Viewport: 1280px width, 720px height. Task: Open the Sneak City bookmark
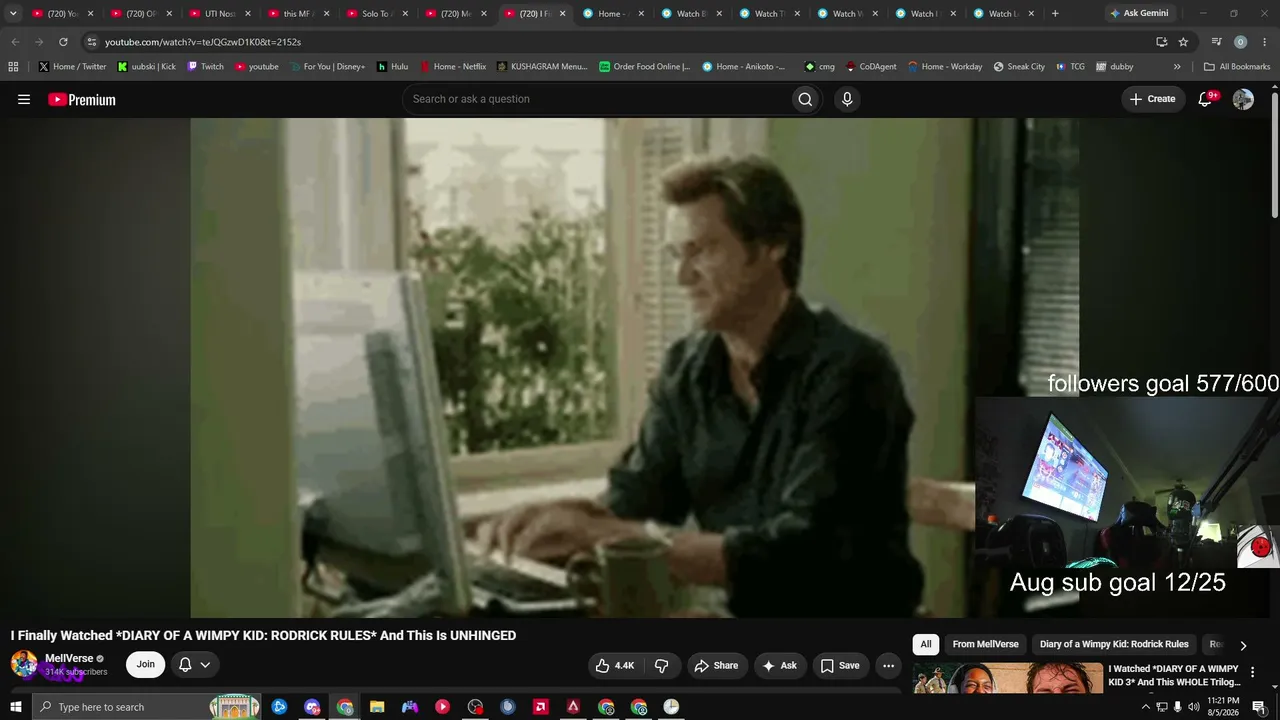(1019, 67)
